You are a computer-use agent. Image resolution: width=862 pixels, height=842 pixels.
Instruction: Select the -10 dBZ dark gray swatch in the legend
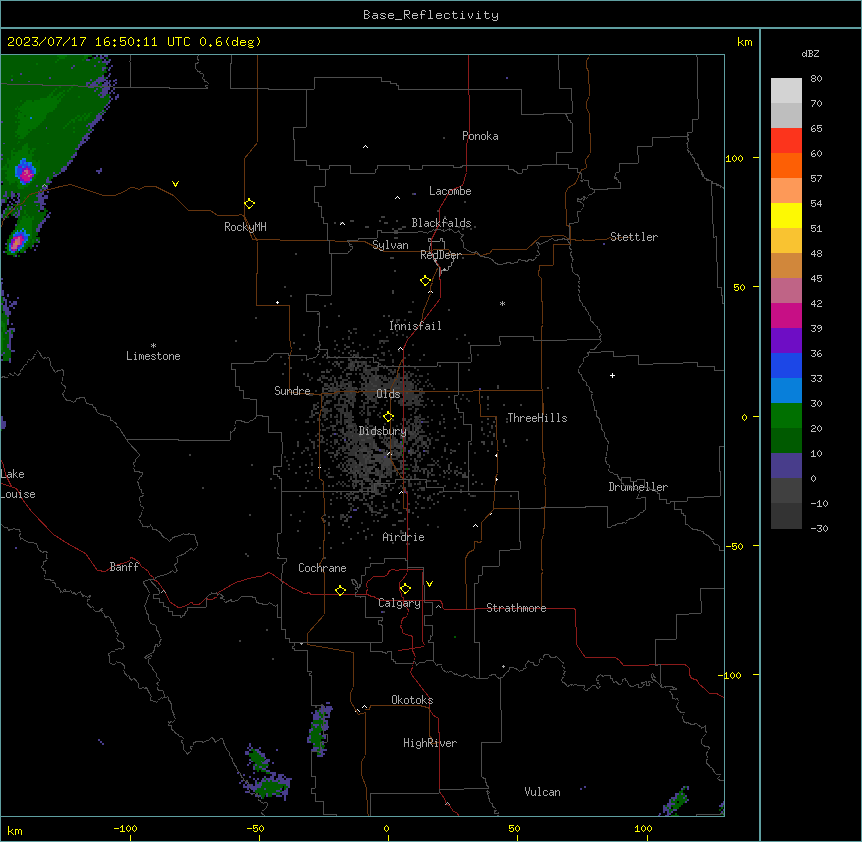(786, 516)
